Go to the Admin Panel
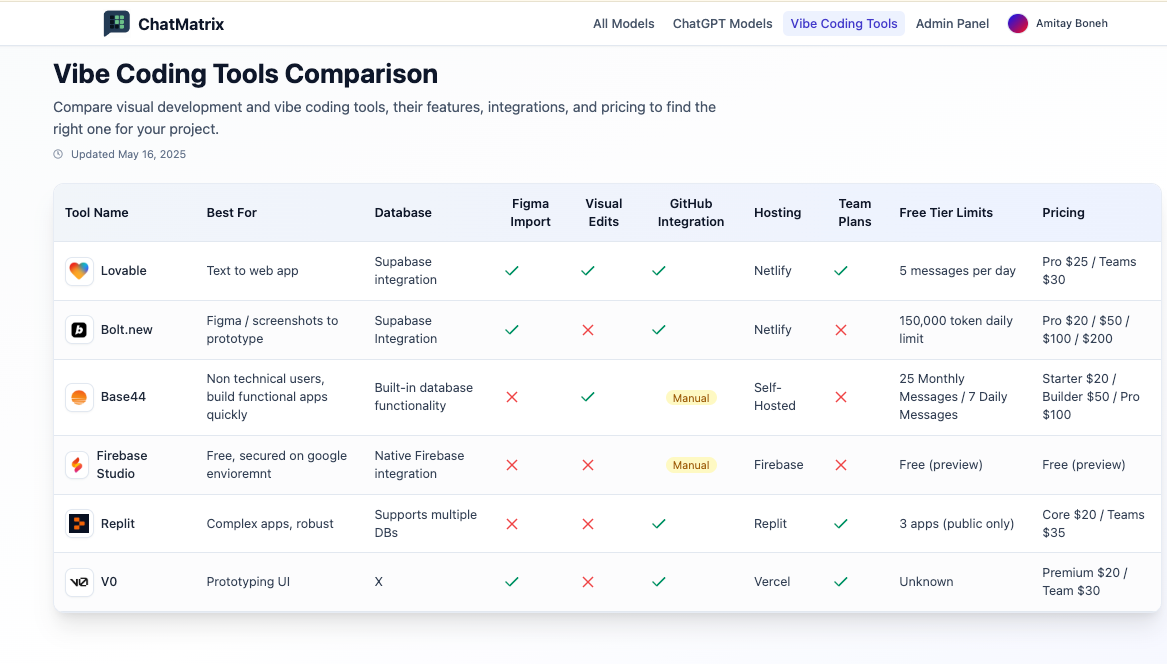Screen dimensions: 1167x664 click(952, 24)
